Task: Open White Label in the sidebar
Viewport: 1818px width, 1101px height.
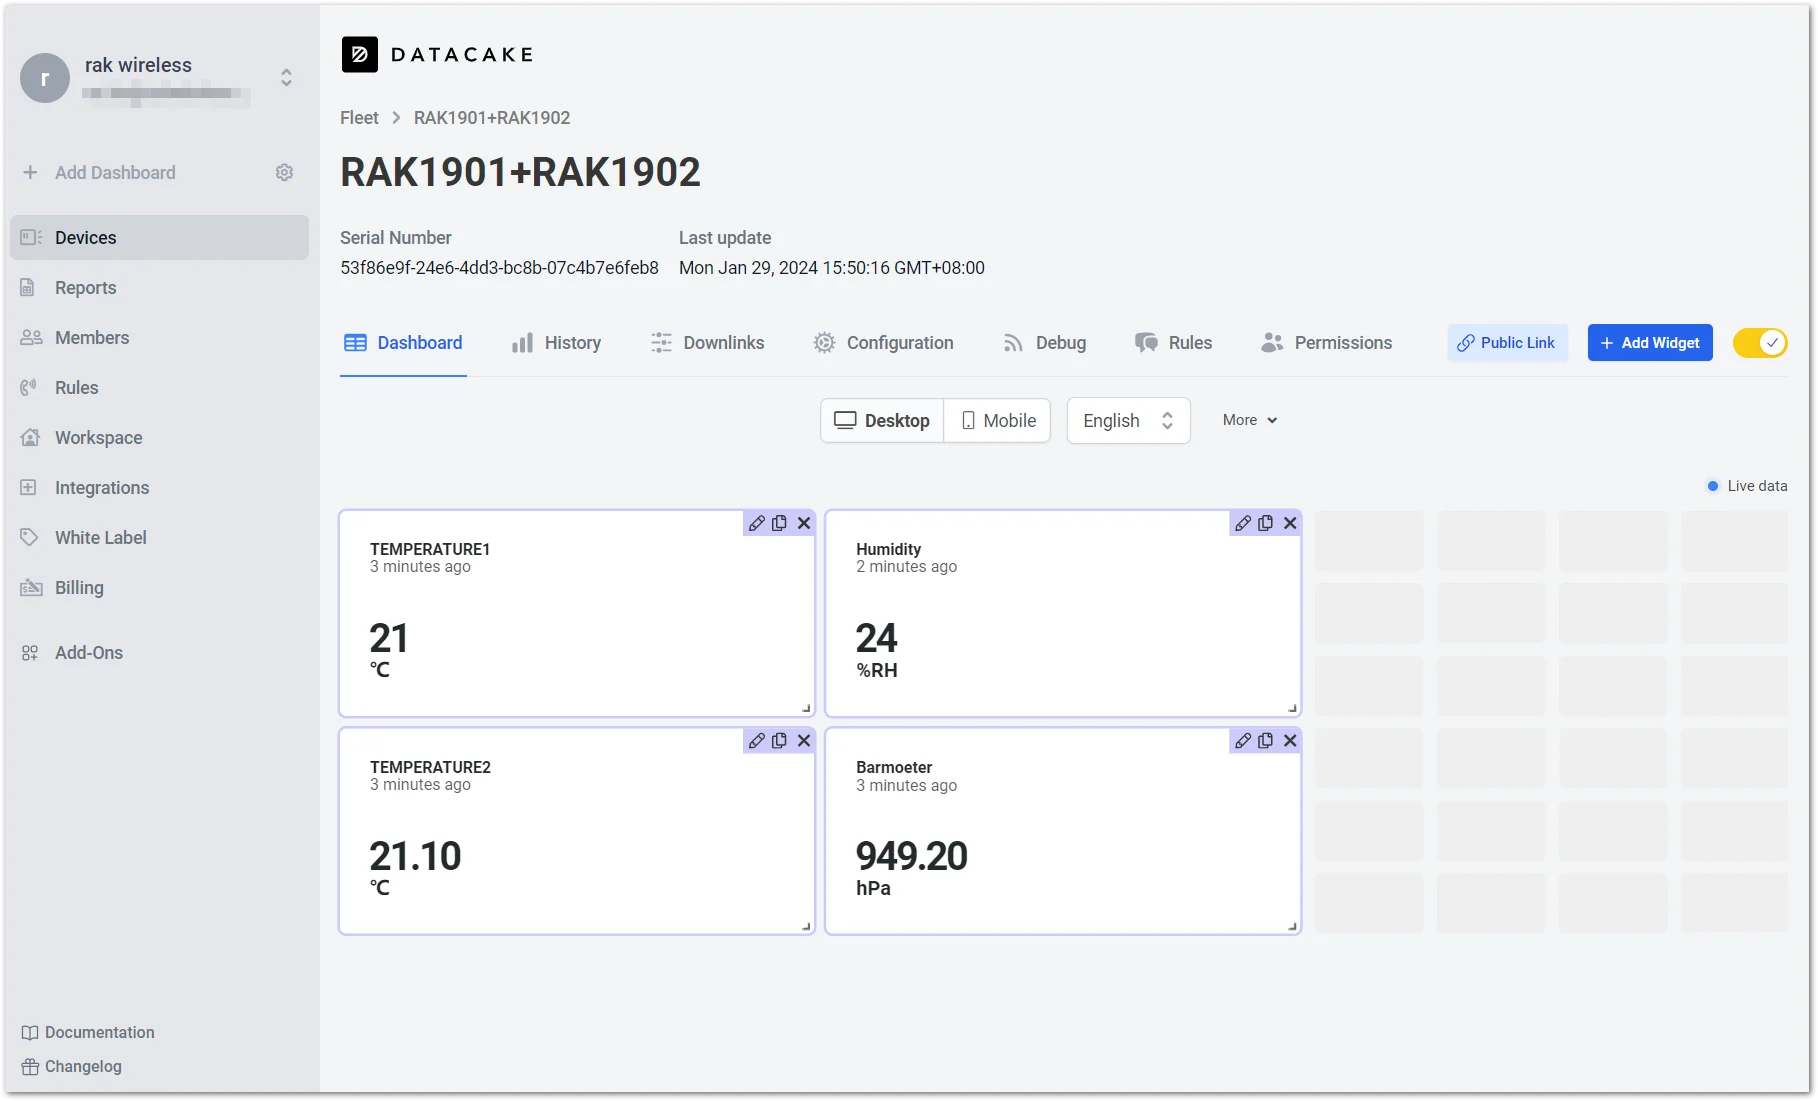Action: [160, 538]
